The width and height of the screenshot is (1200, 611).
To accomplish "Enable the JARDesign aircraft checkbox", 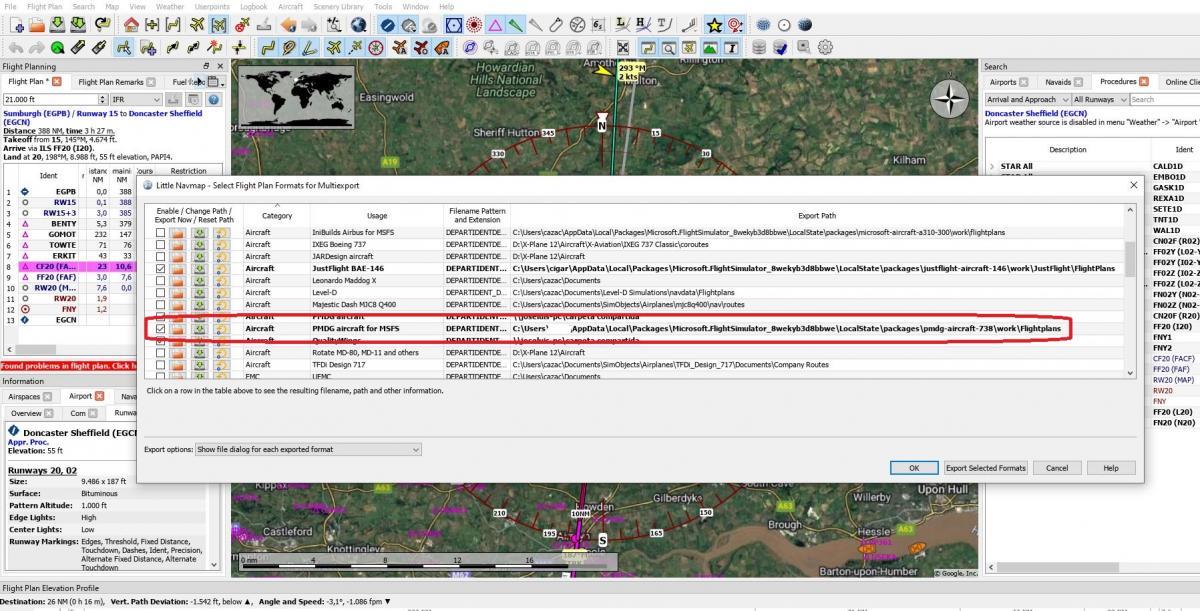I will [160, 257].
